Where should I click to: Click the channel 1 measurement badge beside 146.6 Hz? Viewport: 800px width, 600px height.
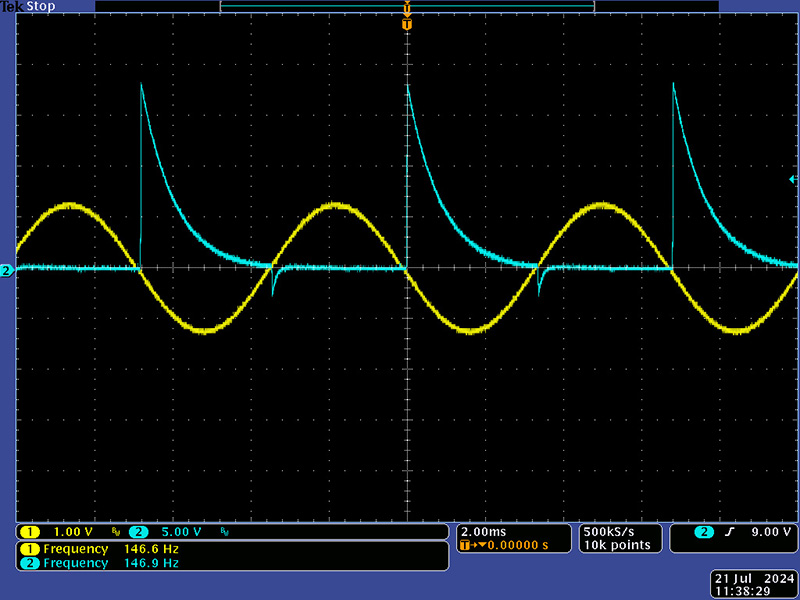point(30,549)
